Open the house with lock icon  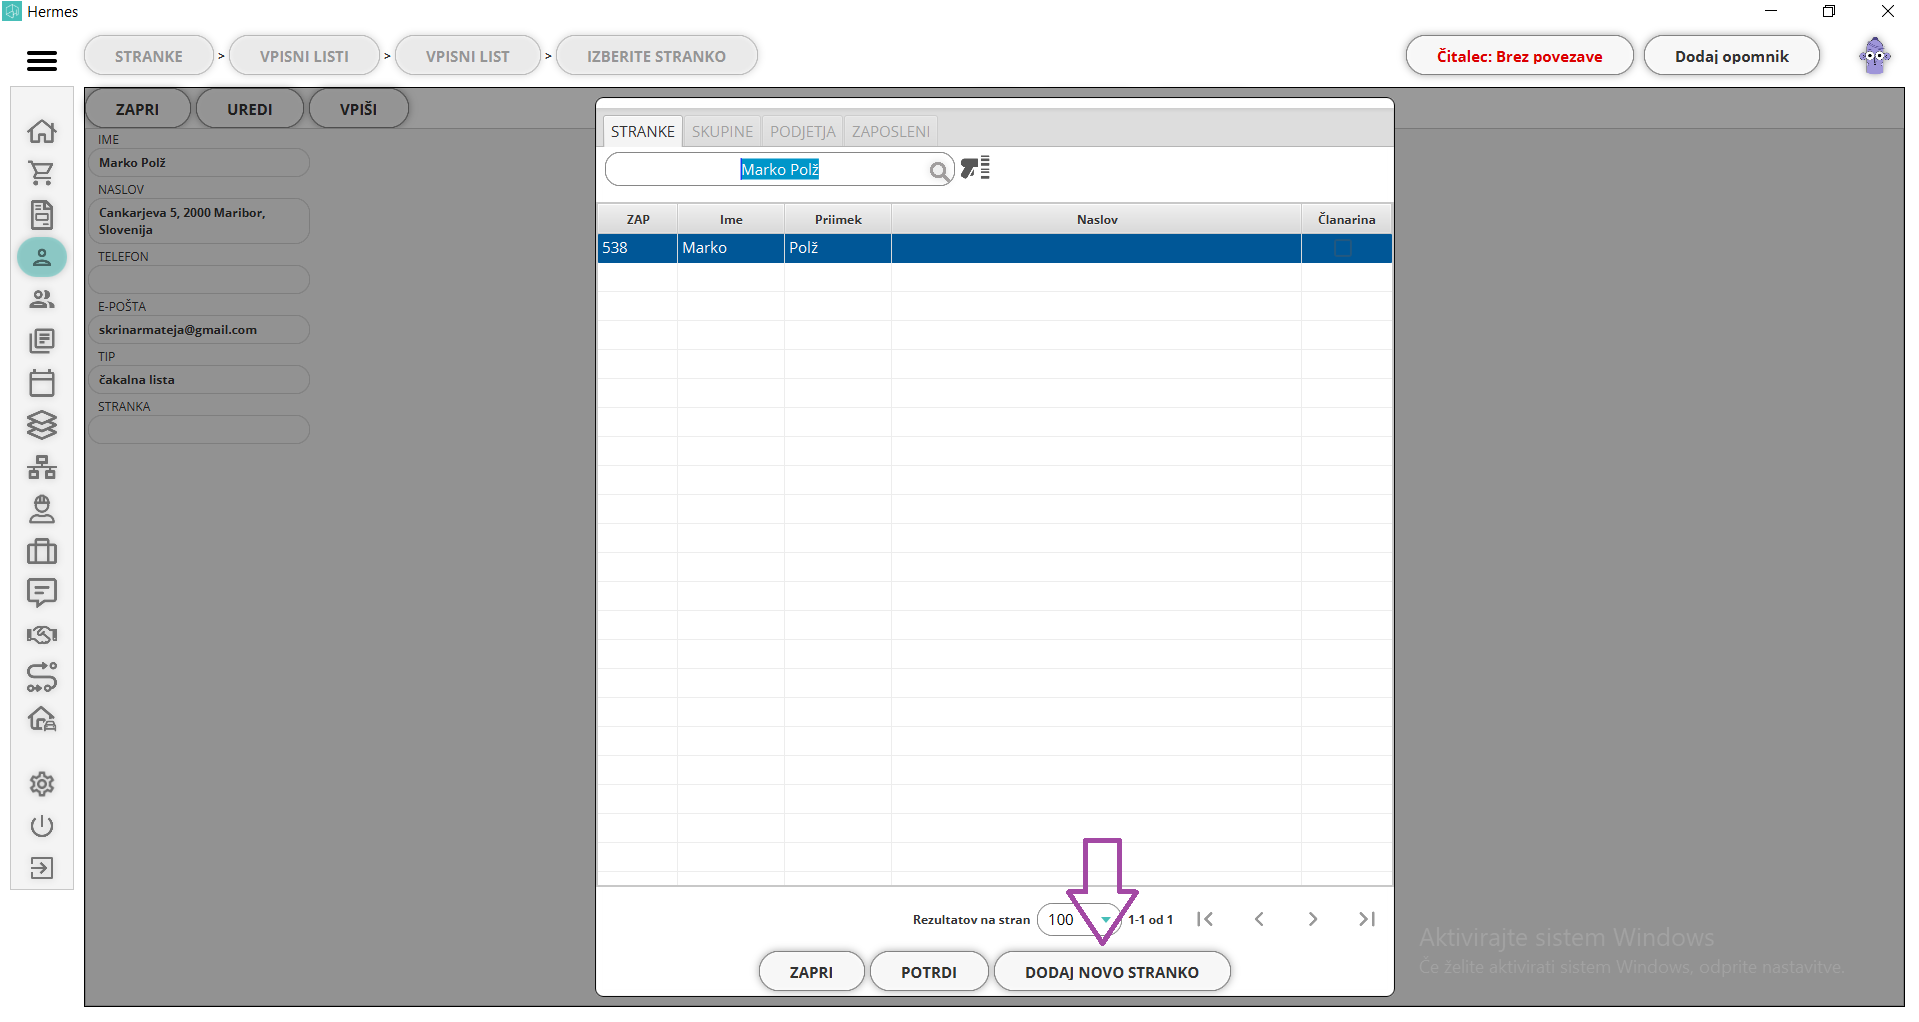point(42,719)
